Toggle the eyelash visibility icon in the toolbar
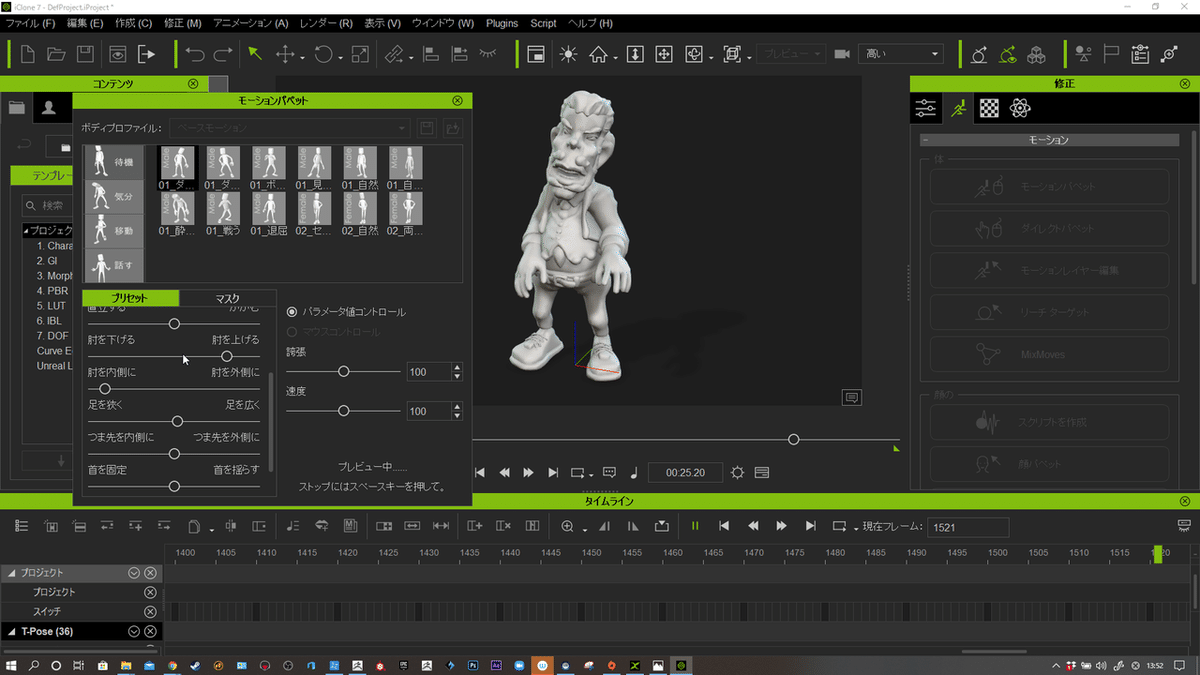The height and width of the screenshot is (675, 1200). pyautogui.click(x=488, y=54)
